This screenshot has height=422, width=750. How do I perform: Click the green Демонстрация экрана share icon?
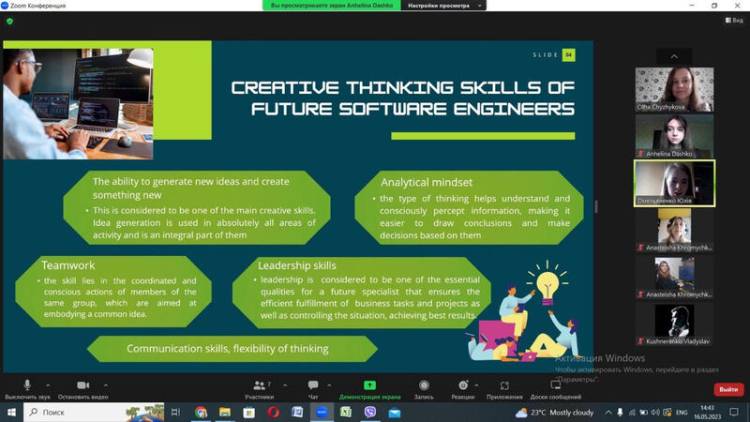[x=369, y=386]
